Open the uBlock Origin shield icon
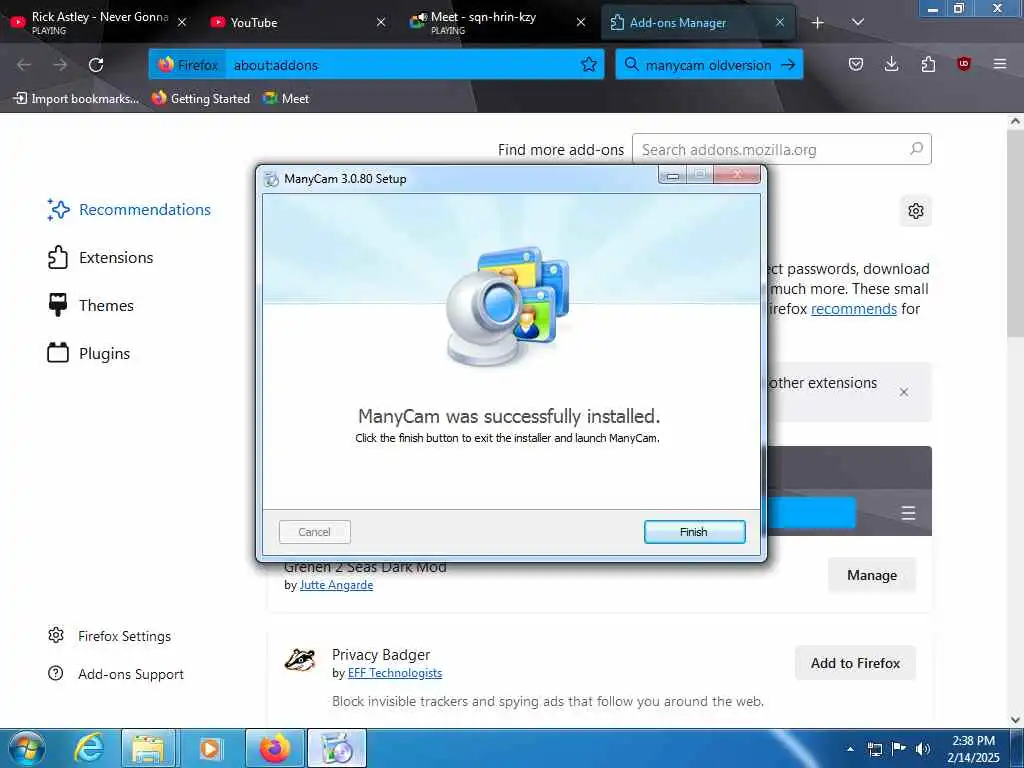The image size is (1024, 768). (964, 64)
